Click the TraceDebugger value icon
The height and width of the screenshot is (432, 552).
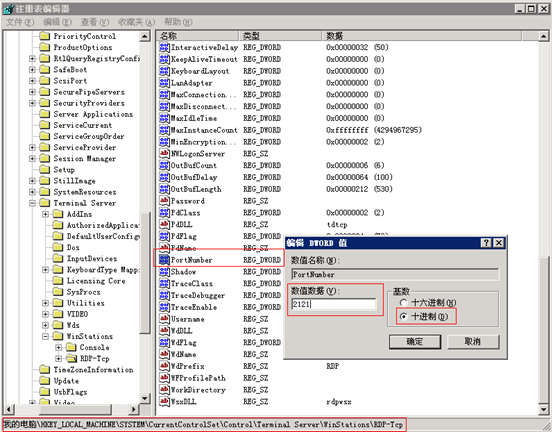click(164, 295)
